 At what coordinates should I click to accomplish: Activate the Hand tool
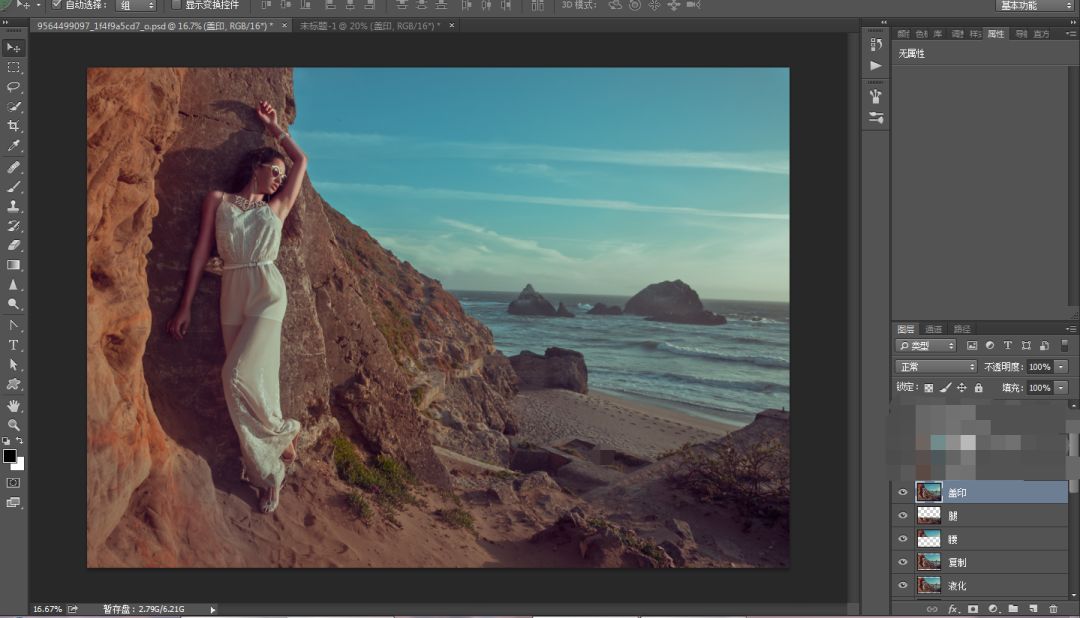click(13, 405)
